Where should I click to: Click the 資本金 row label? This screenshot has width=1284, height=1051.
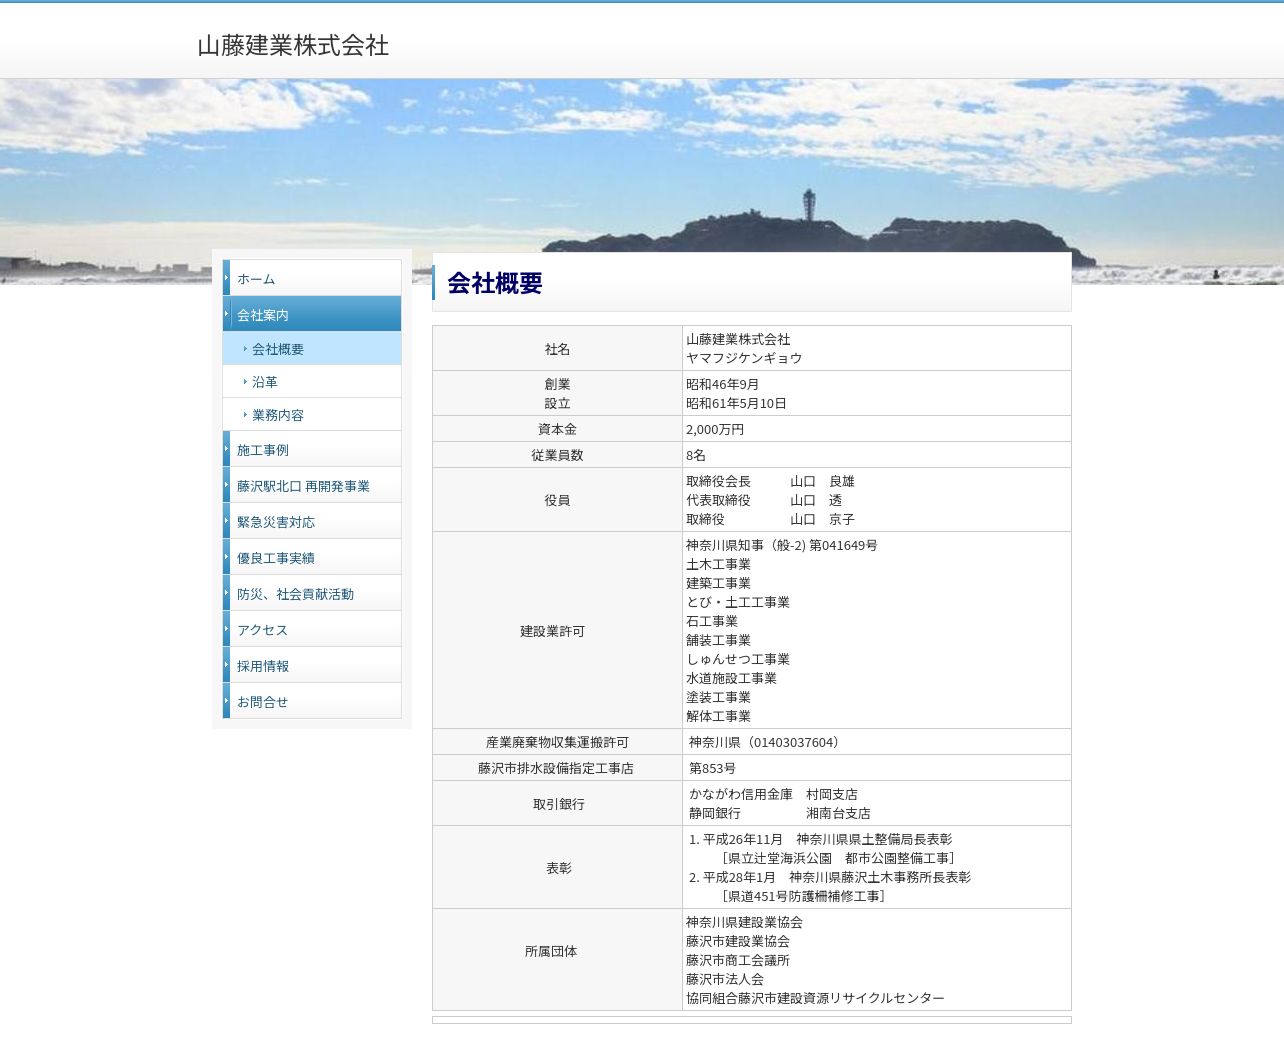click(x=557, y=429)
